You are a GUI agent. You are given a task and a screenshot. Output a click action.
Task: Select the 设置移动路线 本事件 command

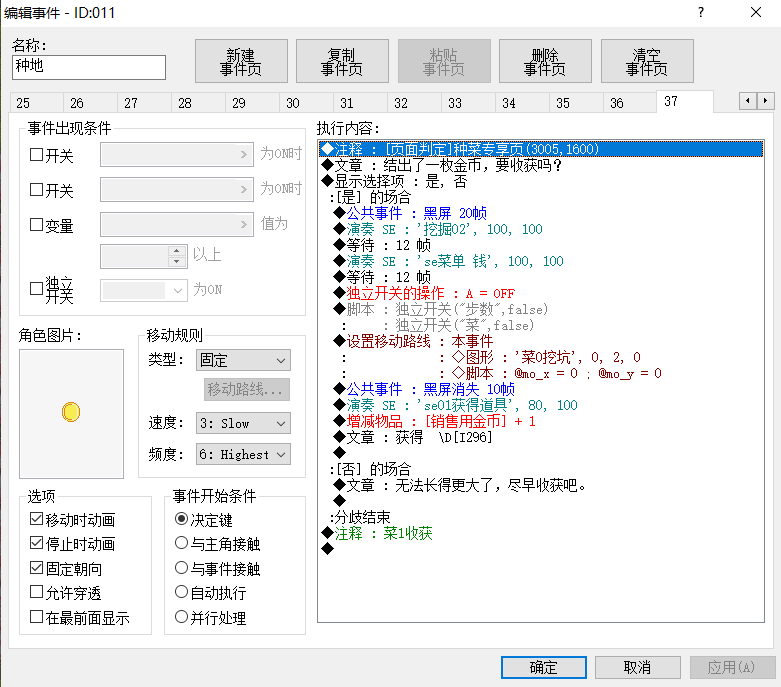click(x=541, y=341)
